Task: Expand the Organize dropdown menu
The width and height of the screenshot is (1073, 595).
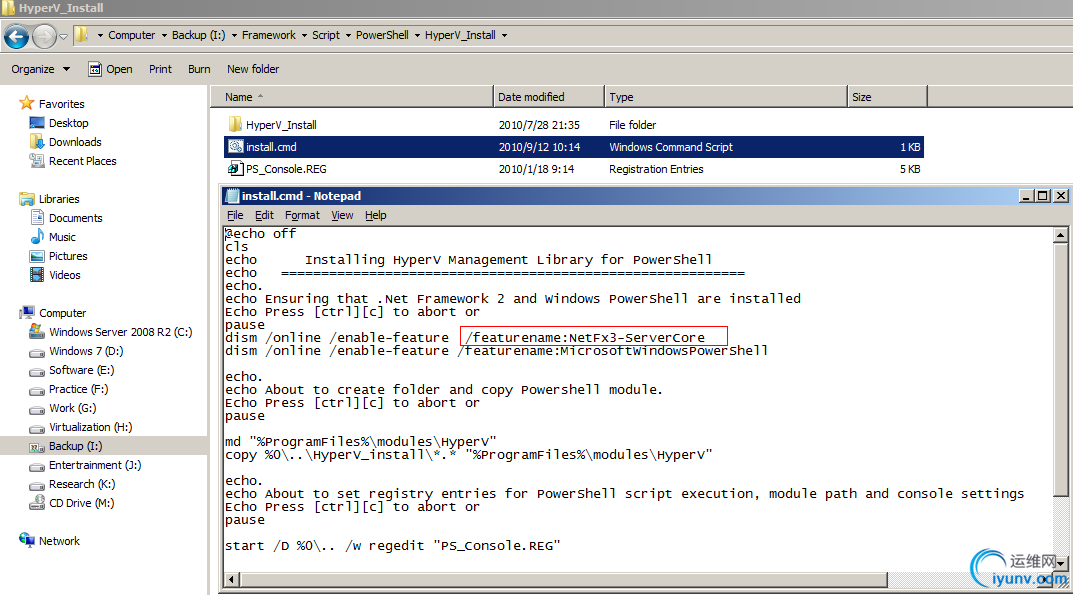Action: tap(40, 69)
